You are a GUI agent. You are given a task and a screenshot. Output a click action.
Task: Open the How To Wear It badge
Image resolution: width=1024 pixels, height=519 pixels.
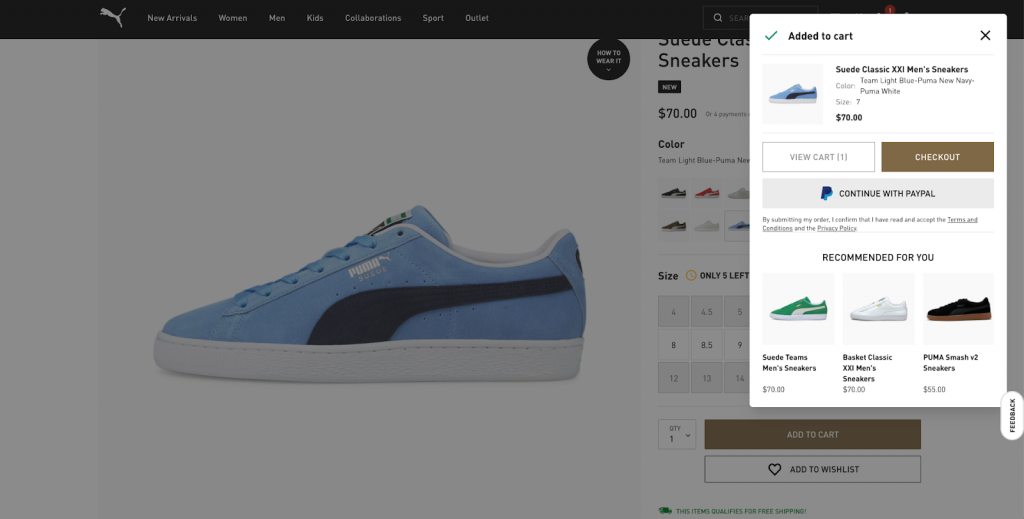click(609, 59)
